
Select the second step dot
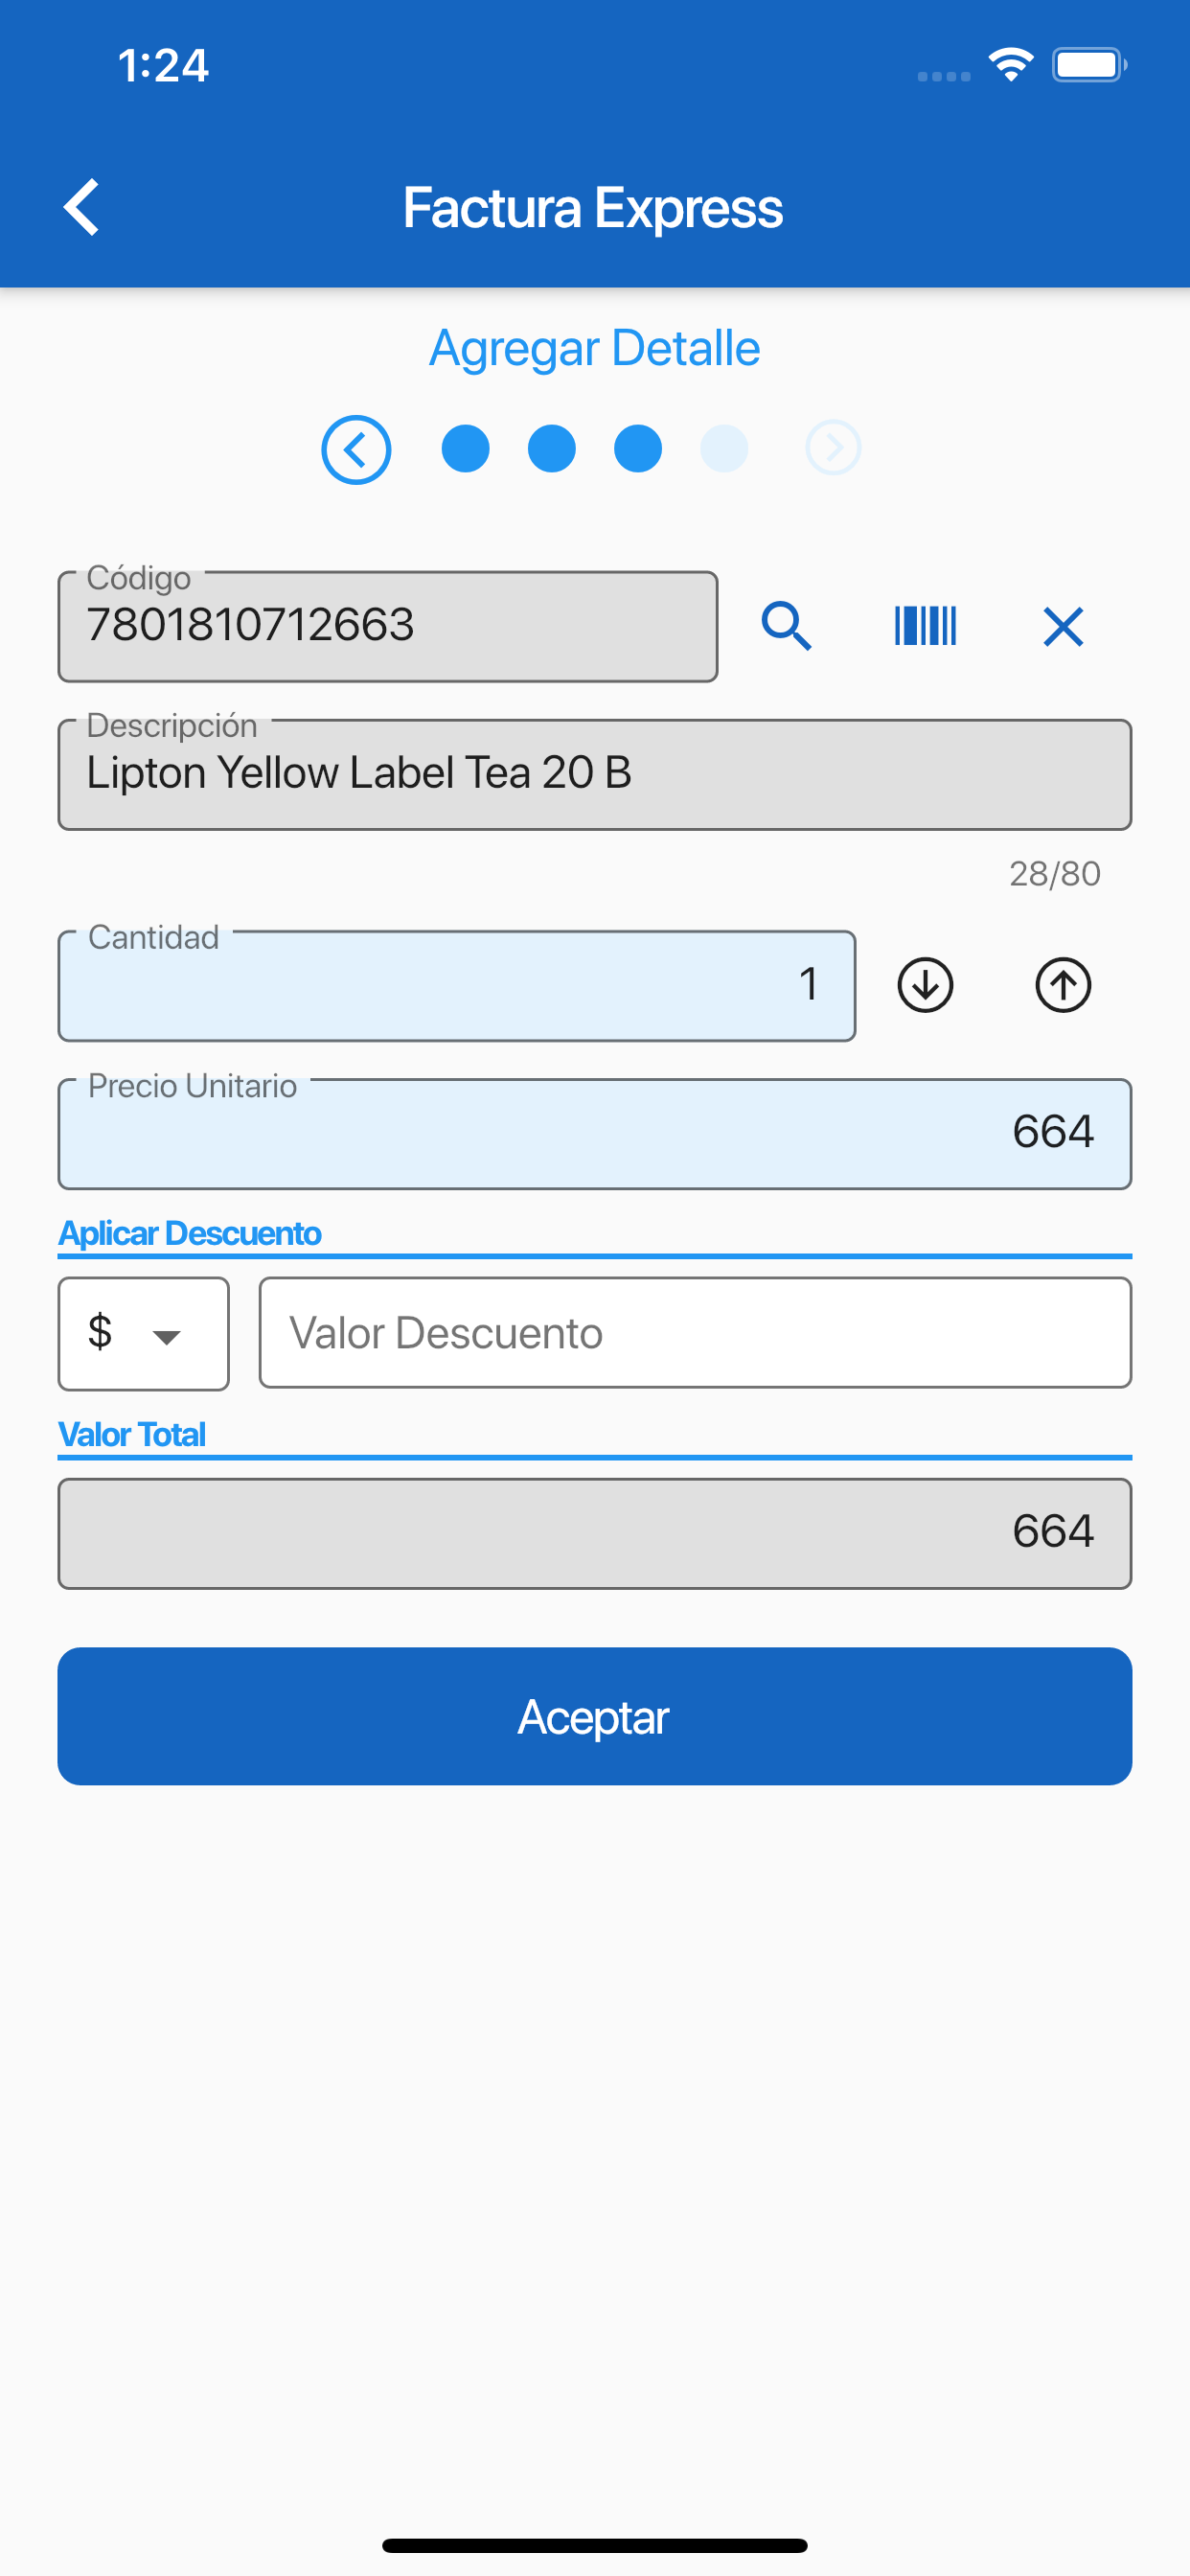point(552,448)
